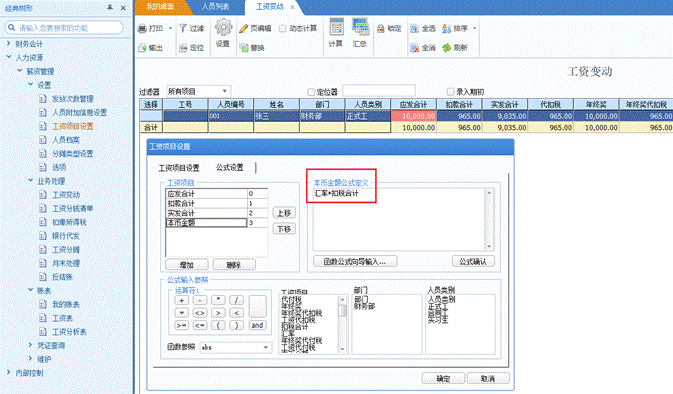Click the document icon beside 人员档案
This screenshot has height=394, width=673.
(43, 140)
